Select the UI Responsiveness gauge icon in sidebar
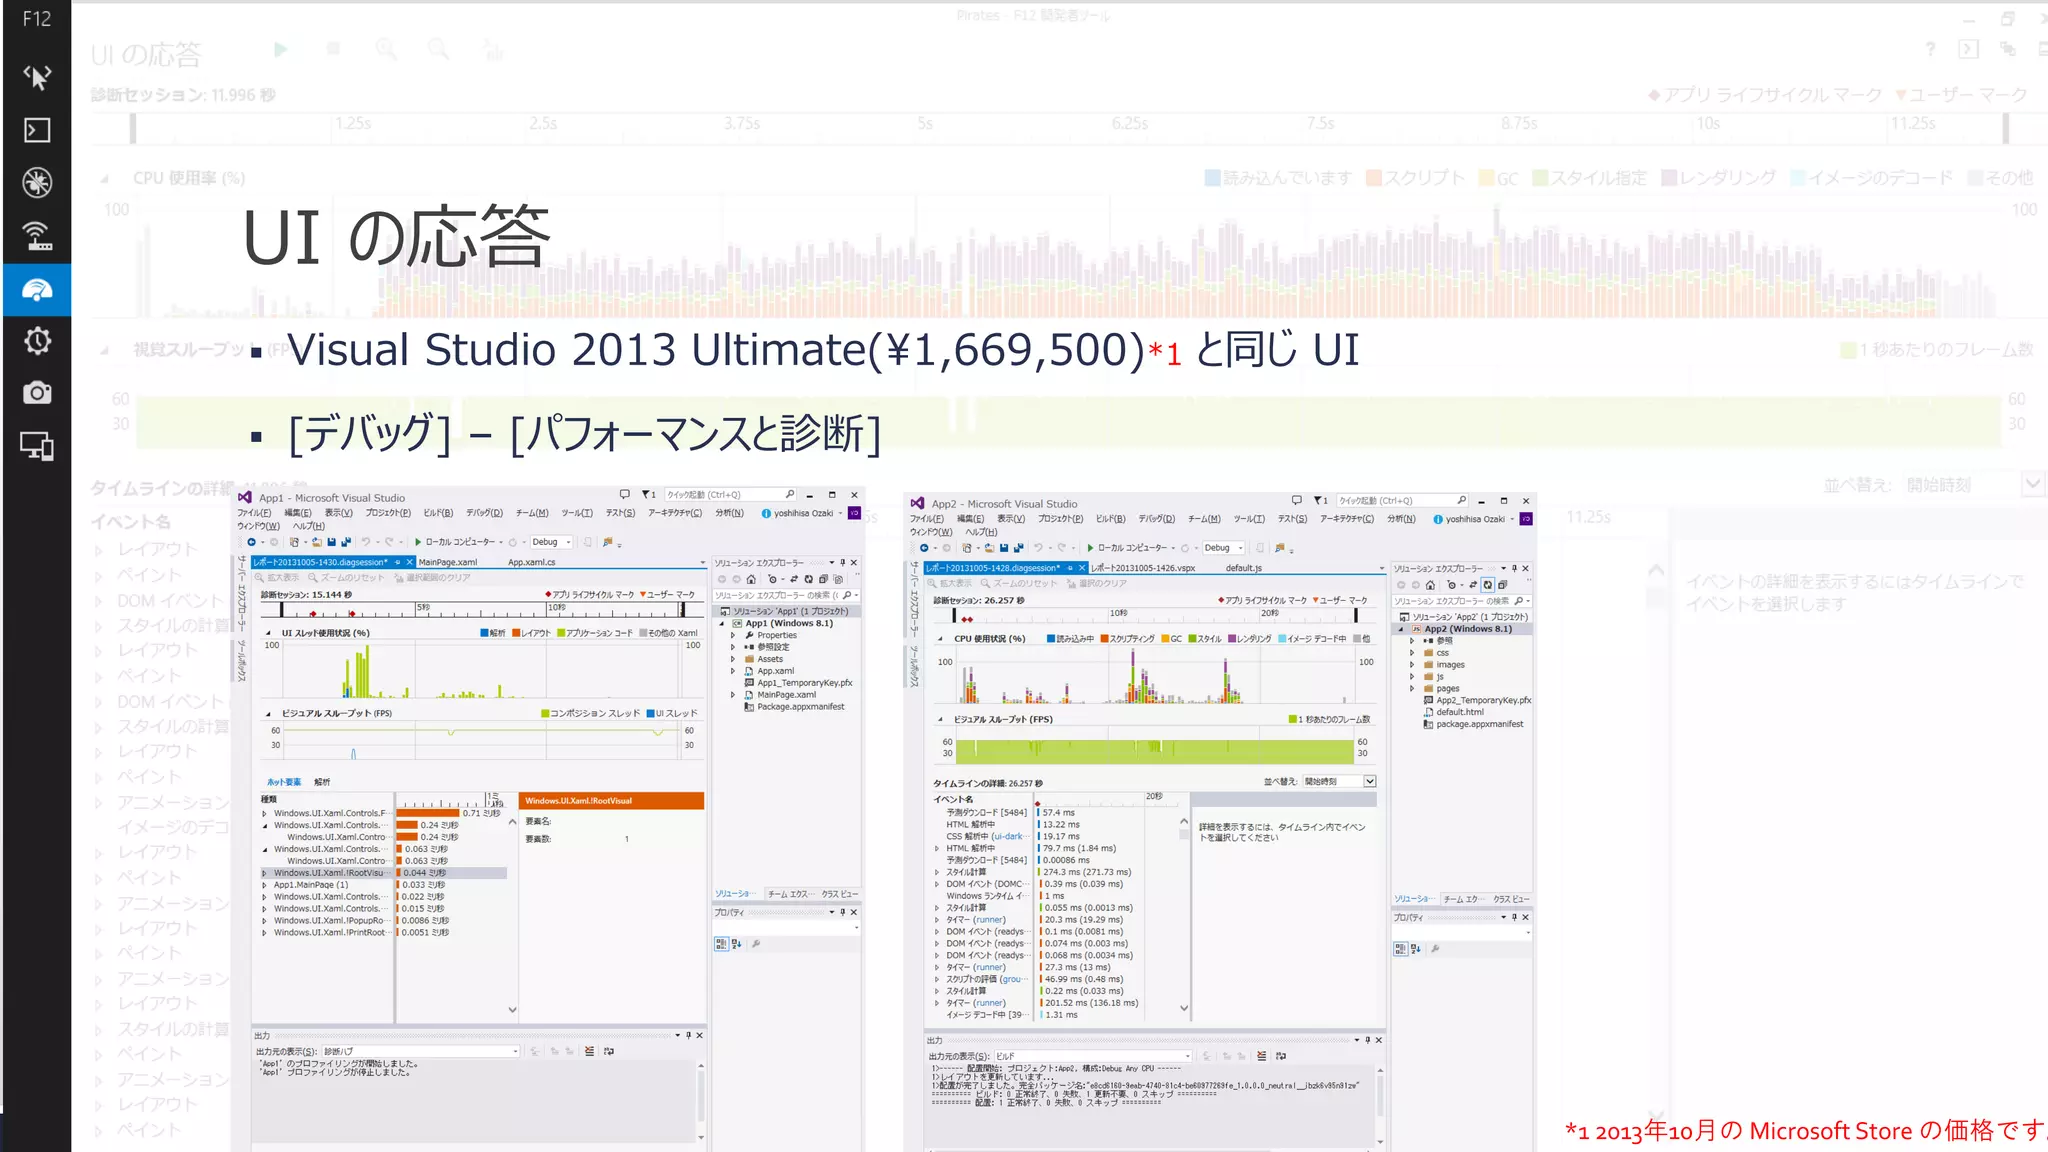The image size is (2048, 1152). pos(37,290)
